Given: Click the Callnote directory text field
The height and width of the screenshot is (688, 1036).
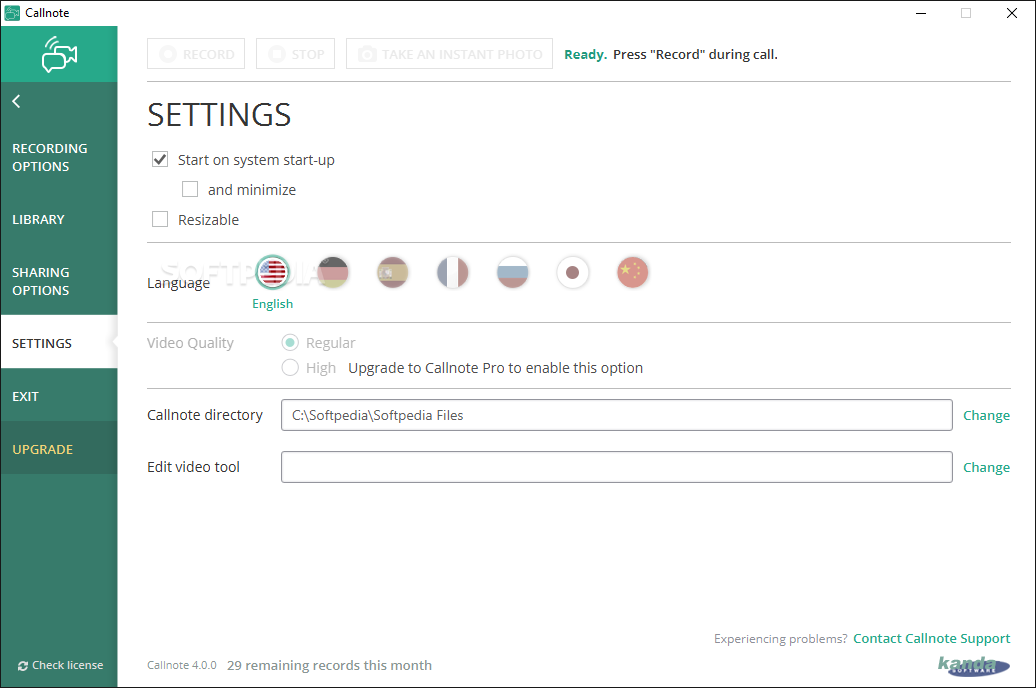Looking at the screenshot, I should [616, 415].
